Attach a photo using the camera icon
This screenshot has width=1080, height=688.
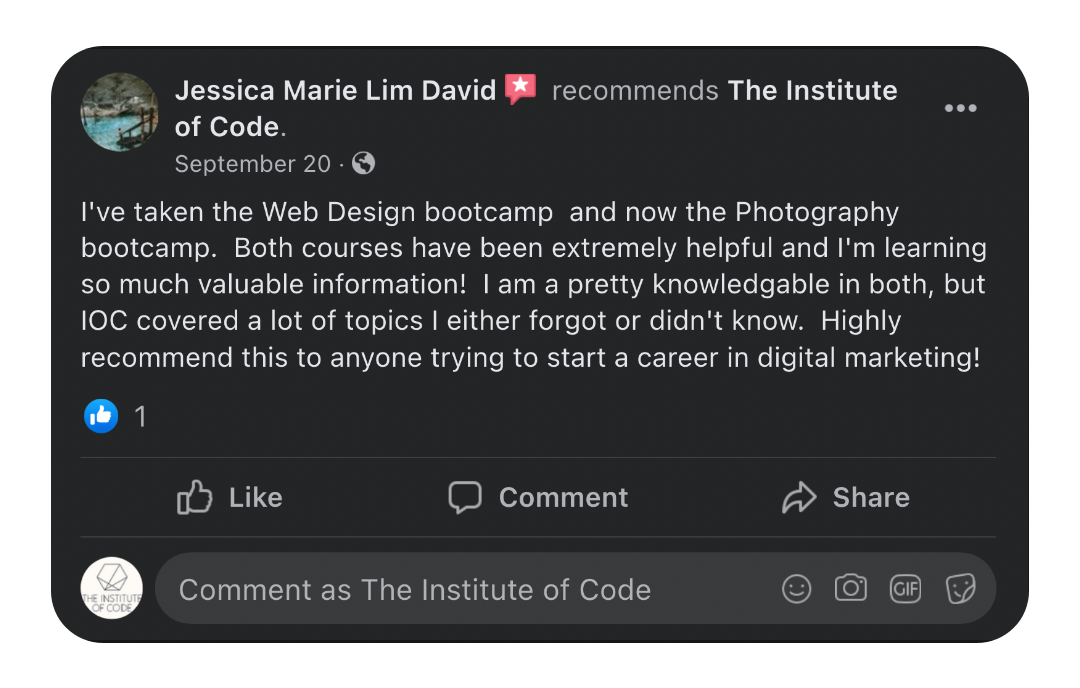[x=851, y=588]
